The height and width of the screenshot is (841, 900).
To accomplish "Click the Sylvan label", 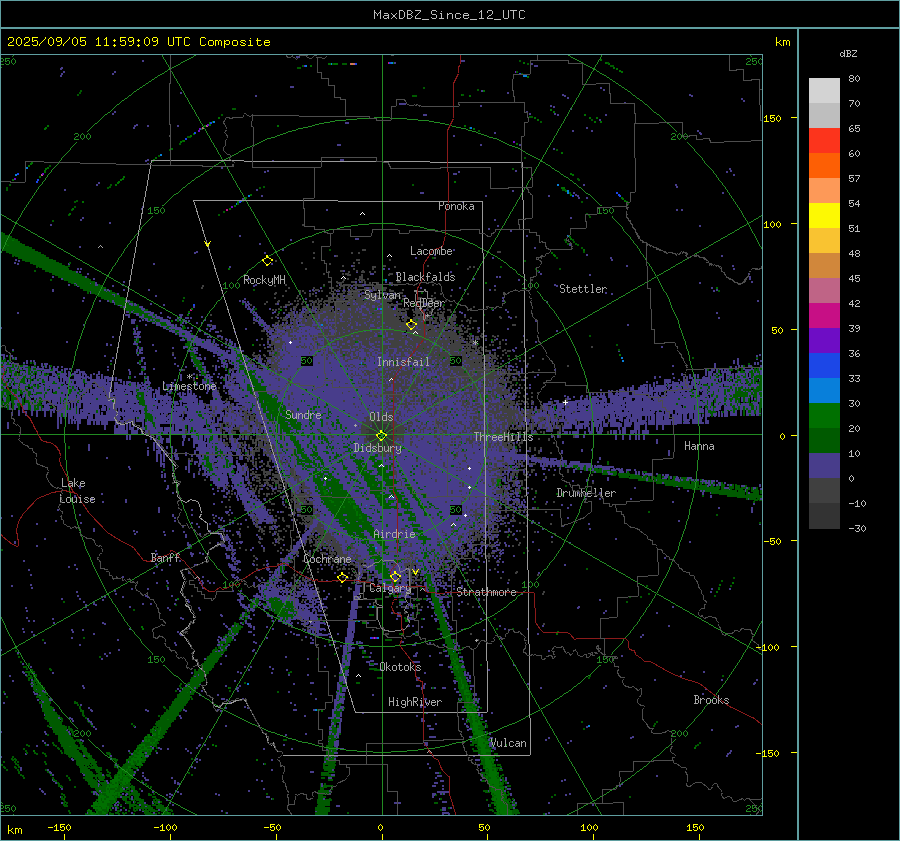I will 382,295.
